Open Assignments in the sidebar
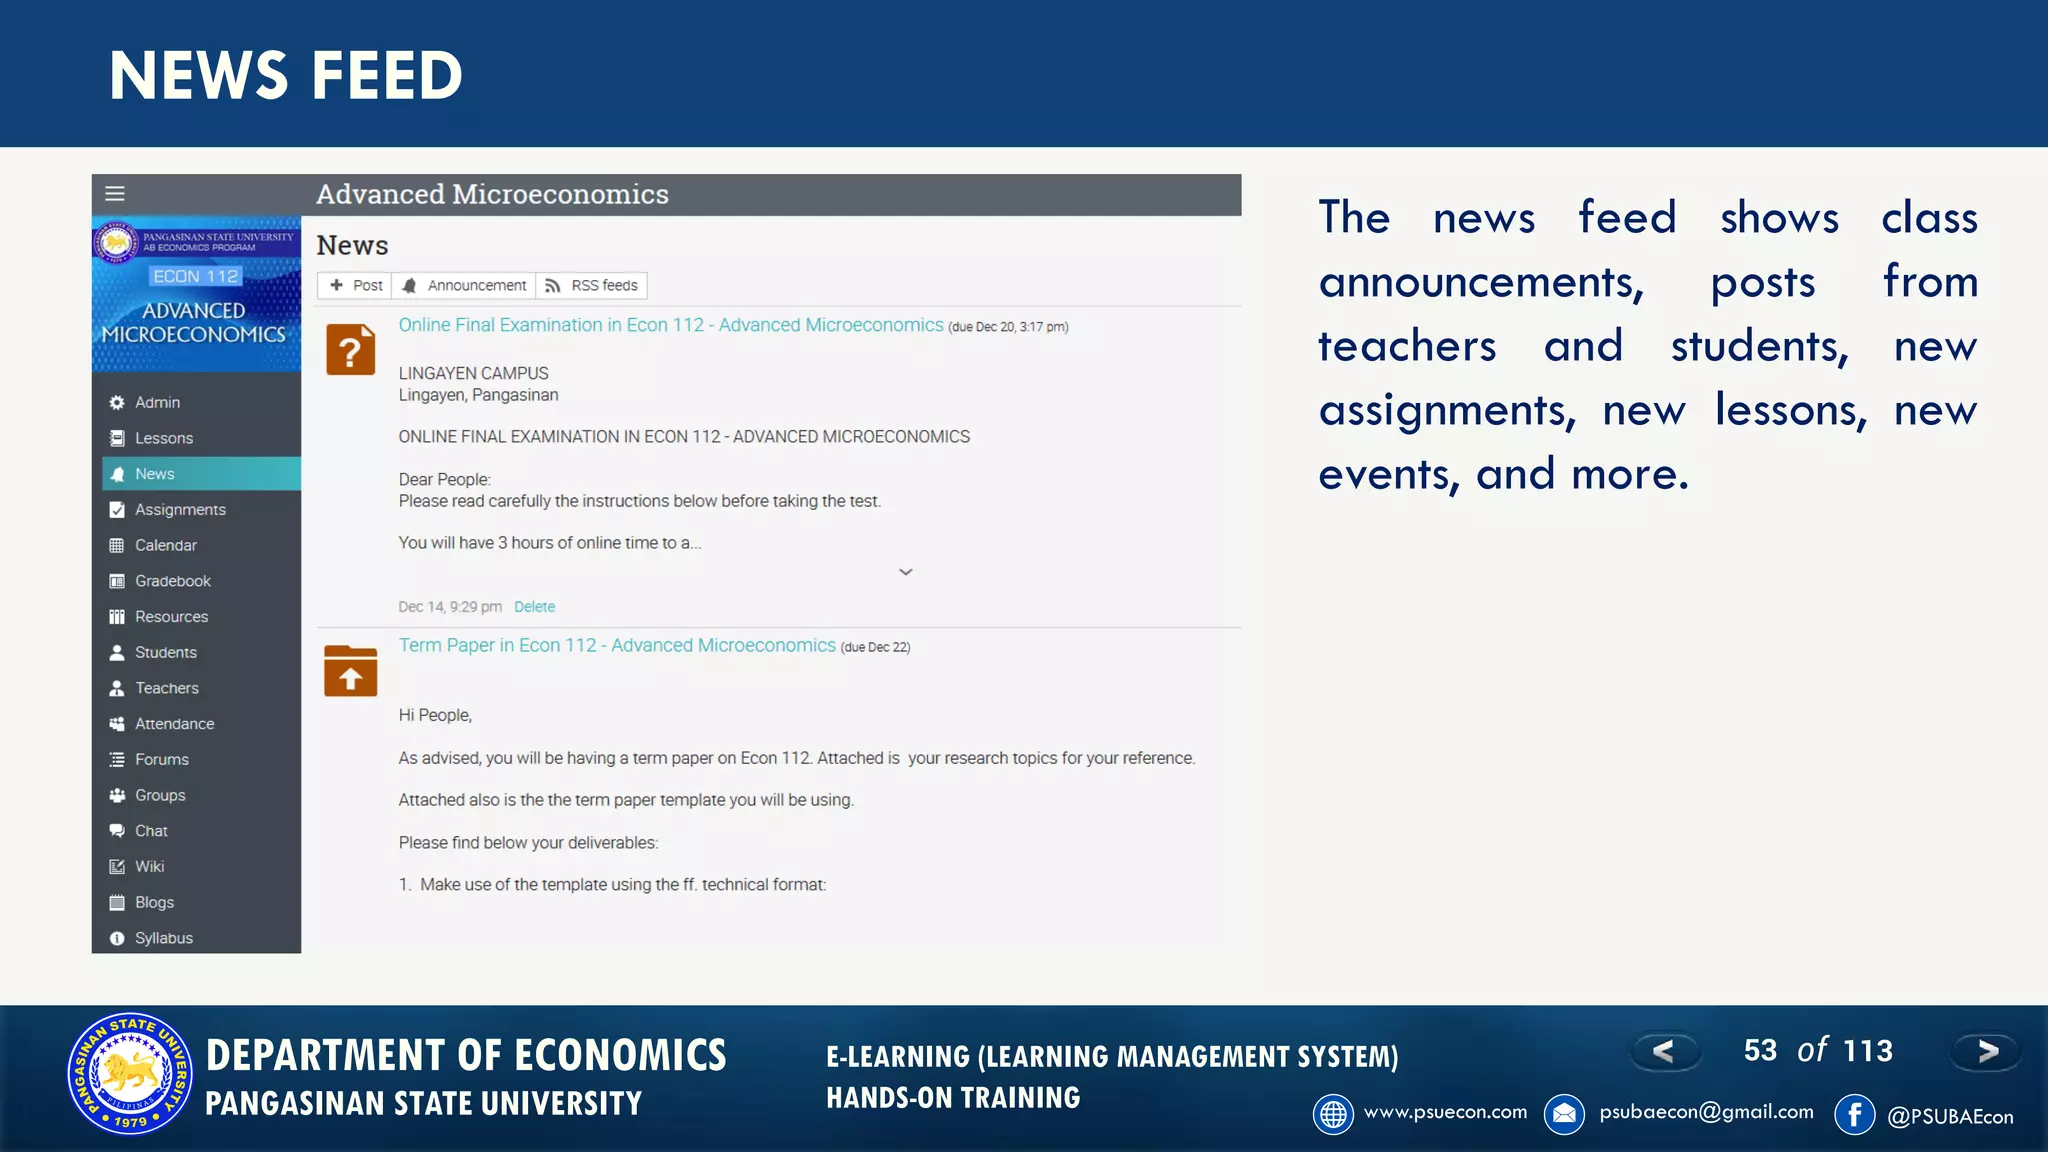The width and height of the screenshot is (2048, 1152). click(x=201, y=510)
